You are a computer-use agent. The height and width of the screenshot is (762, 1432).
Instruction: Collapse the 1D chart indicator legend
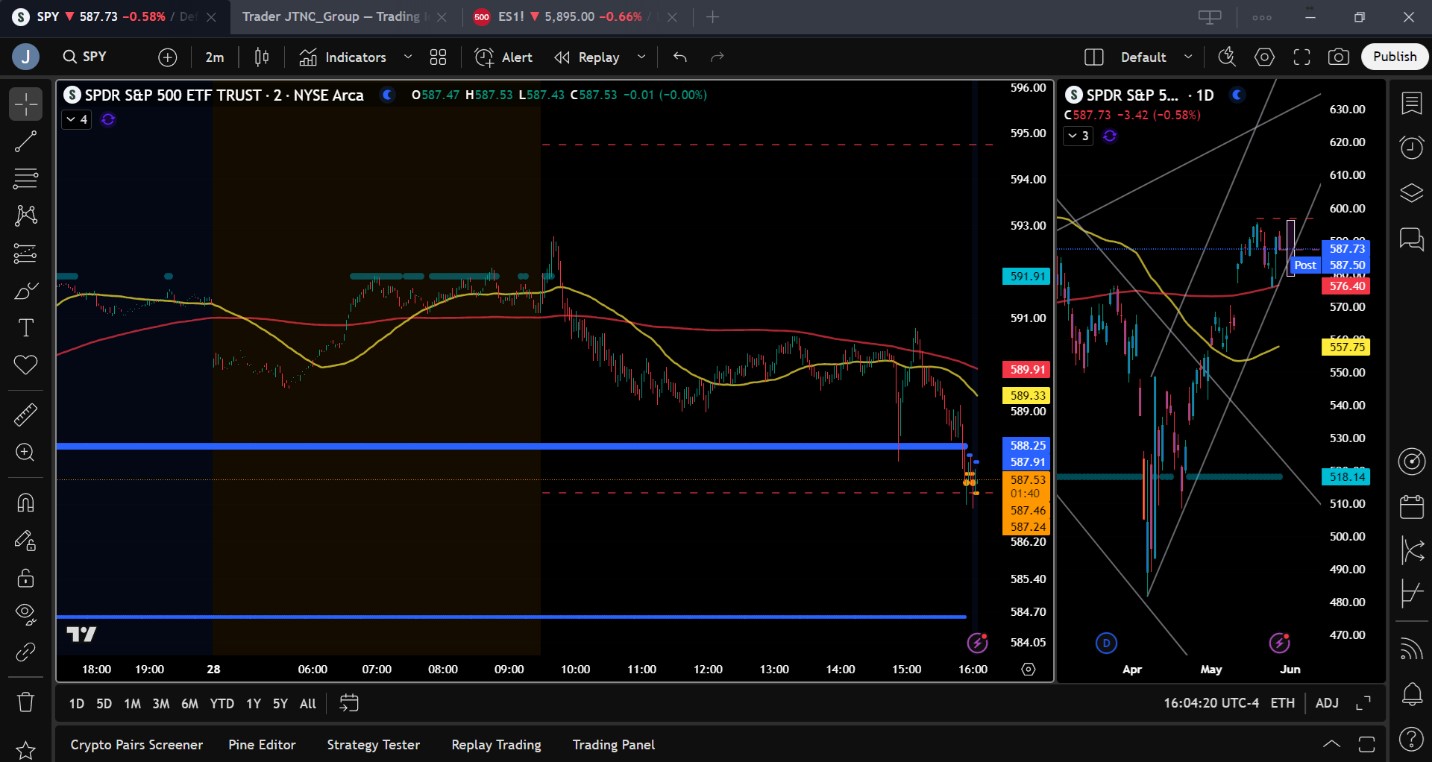click(1078, 135)
